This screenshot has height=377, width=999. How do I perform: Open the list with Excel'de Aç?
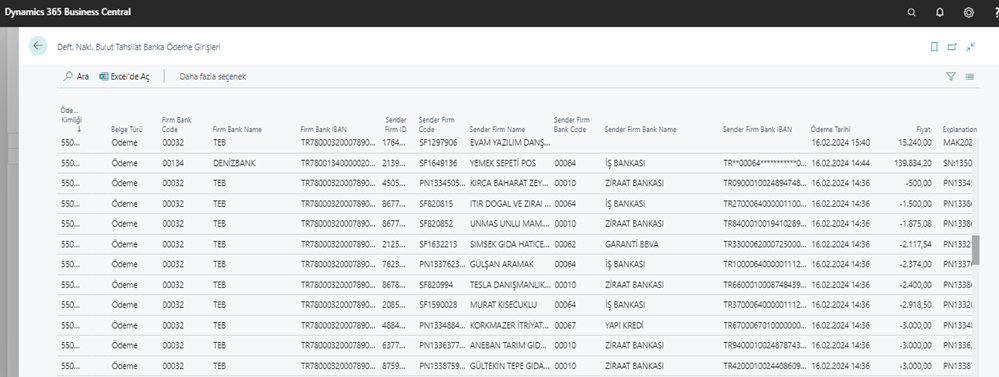tap(124, 76)
